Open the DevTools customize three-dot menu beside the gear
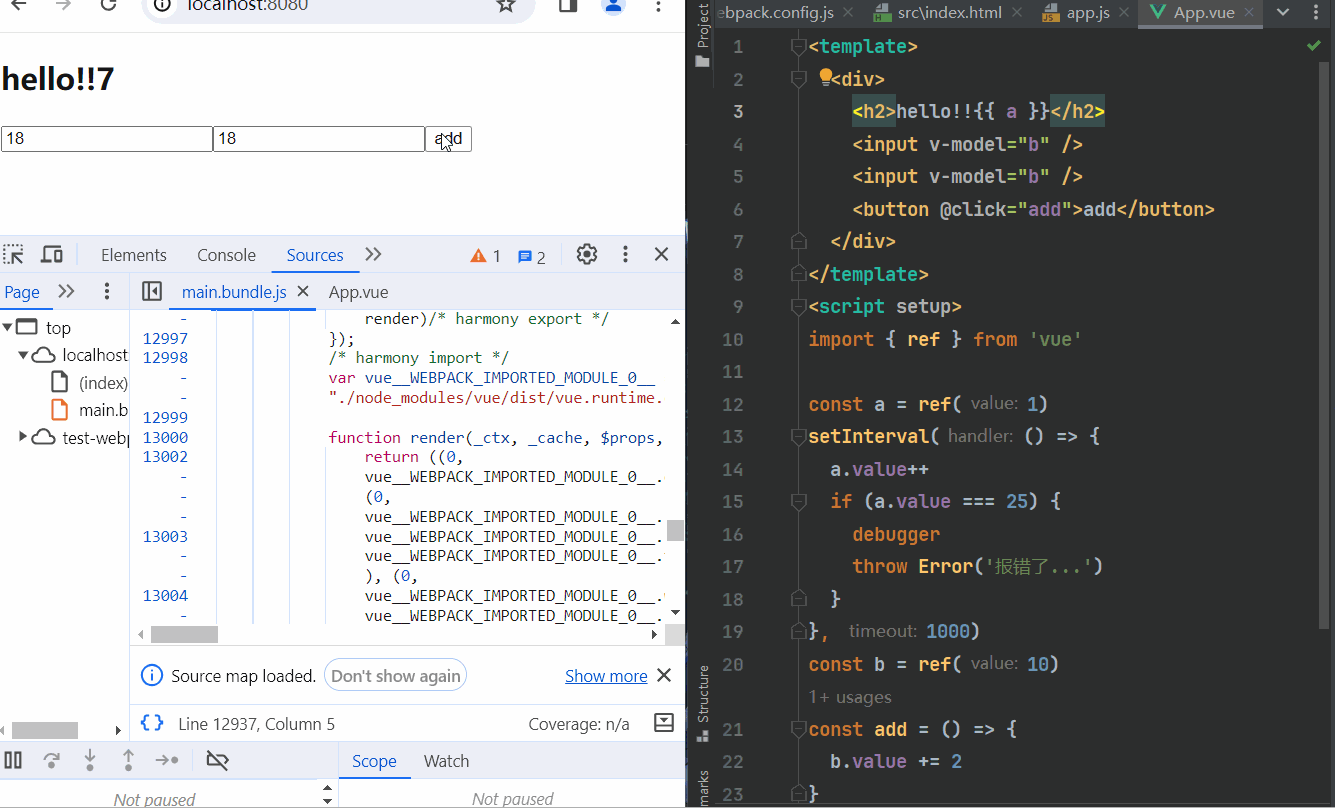The height and width of the screenshot is (808, 1335). (625, 255)
